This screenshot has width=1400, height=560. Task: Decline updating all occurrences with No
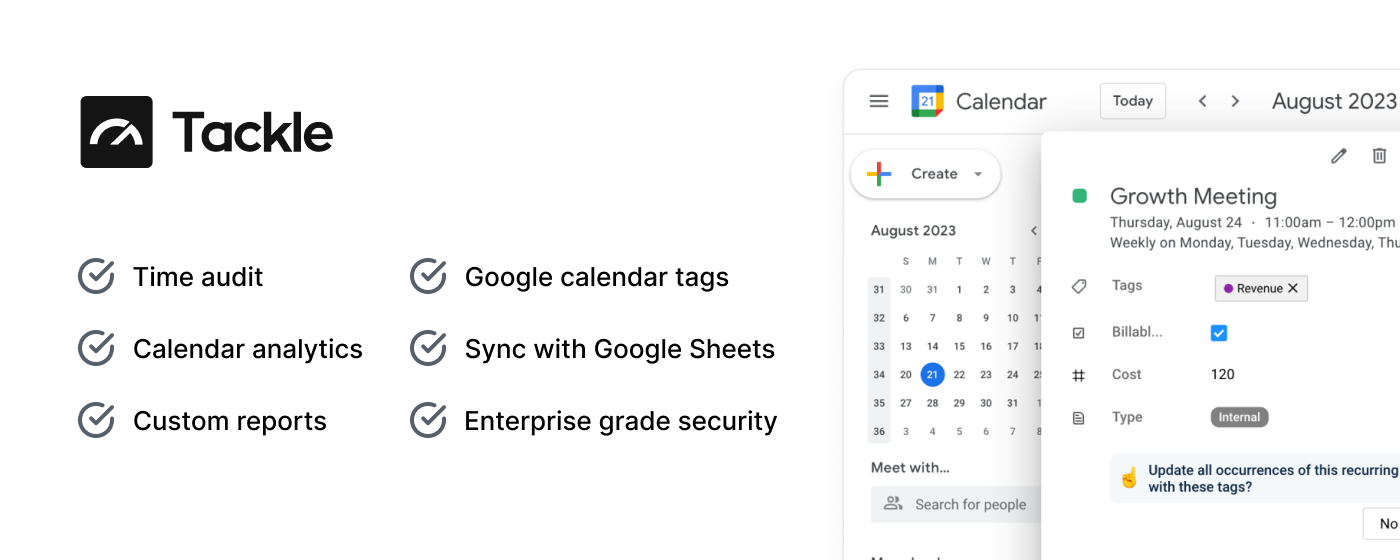tap(1386, 524)
